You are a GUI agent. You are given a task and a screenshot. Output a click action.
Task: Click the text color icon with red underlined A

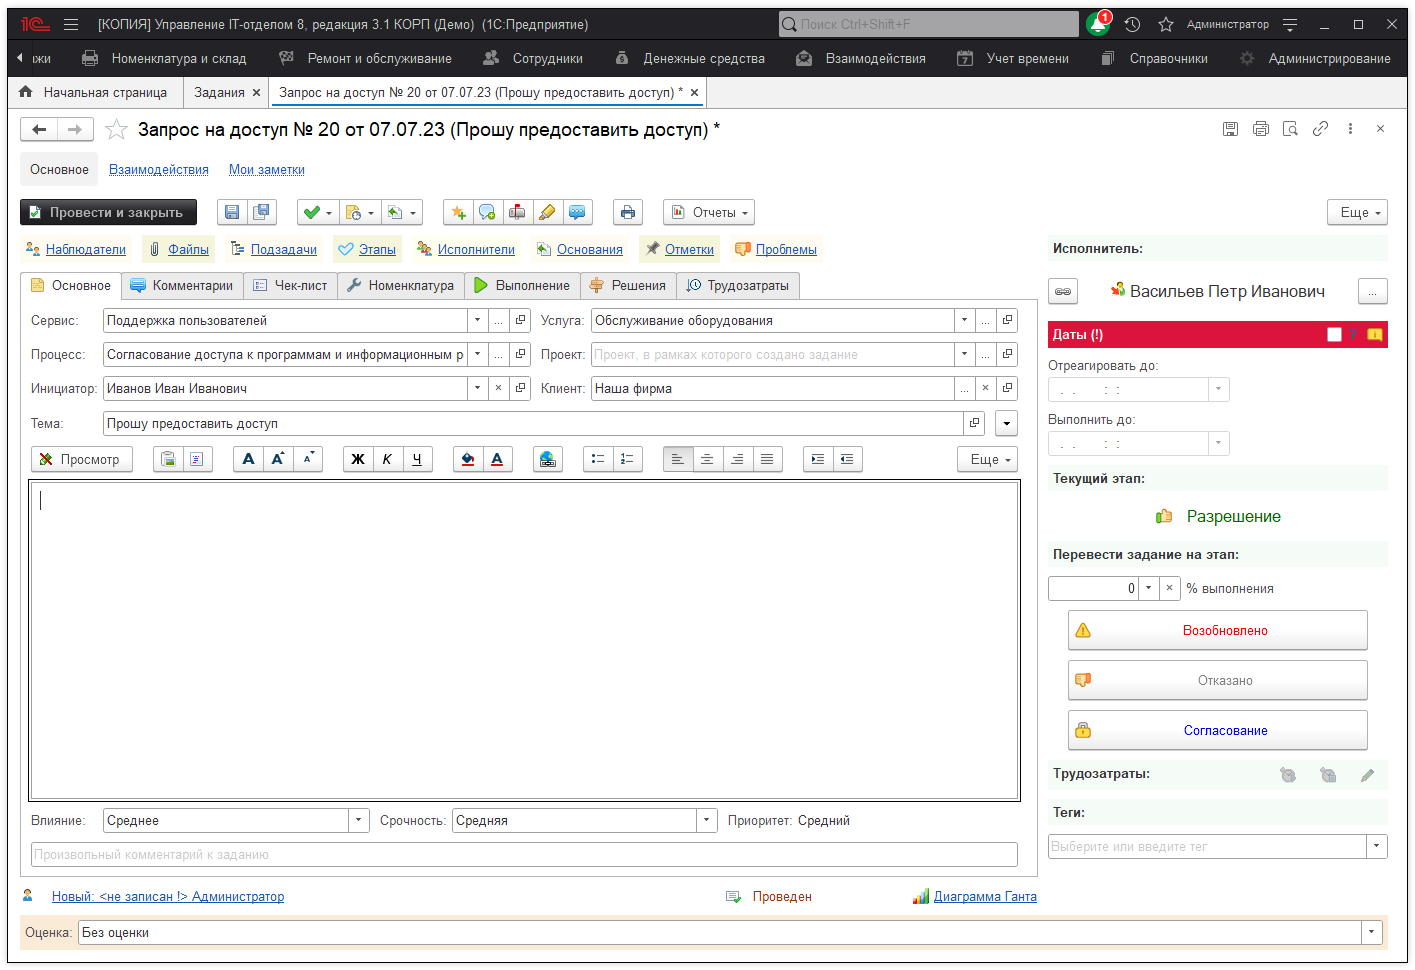(497, 459)
